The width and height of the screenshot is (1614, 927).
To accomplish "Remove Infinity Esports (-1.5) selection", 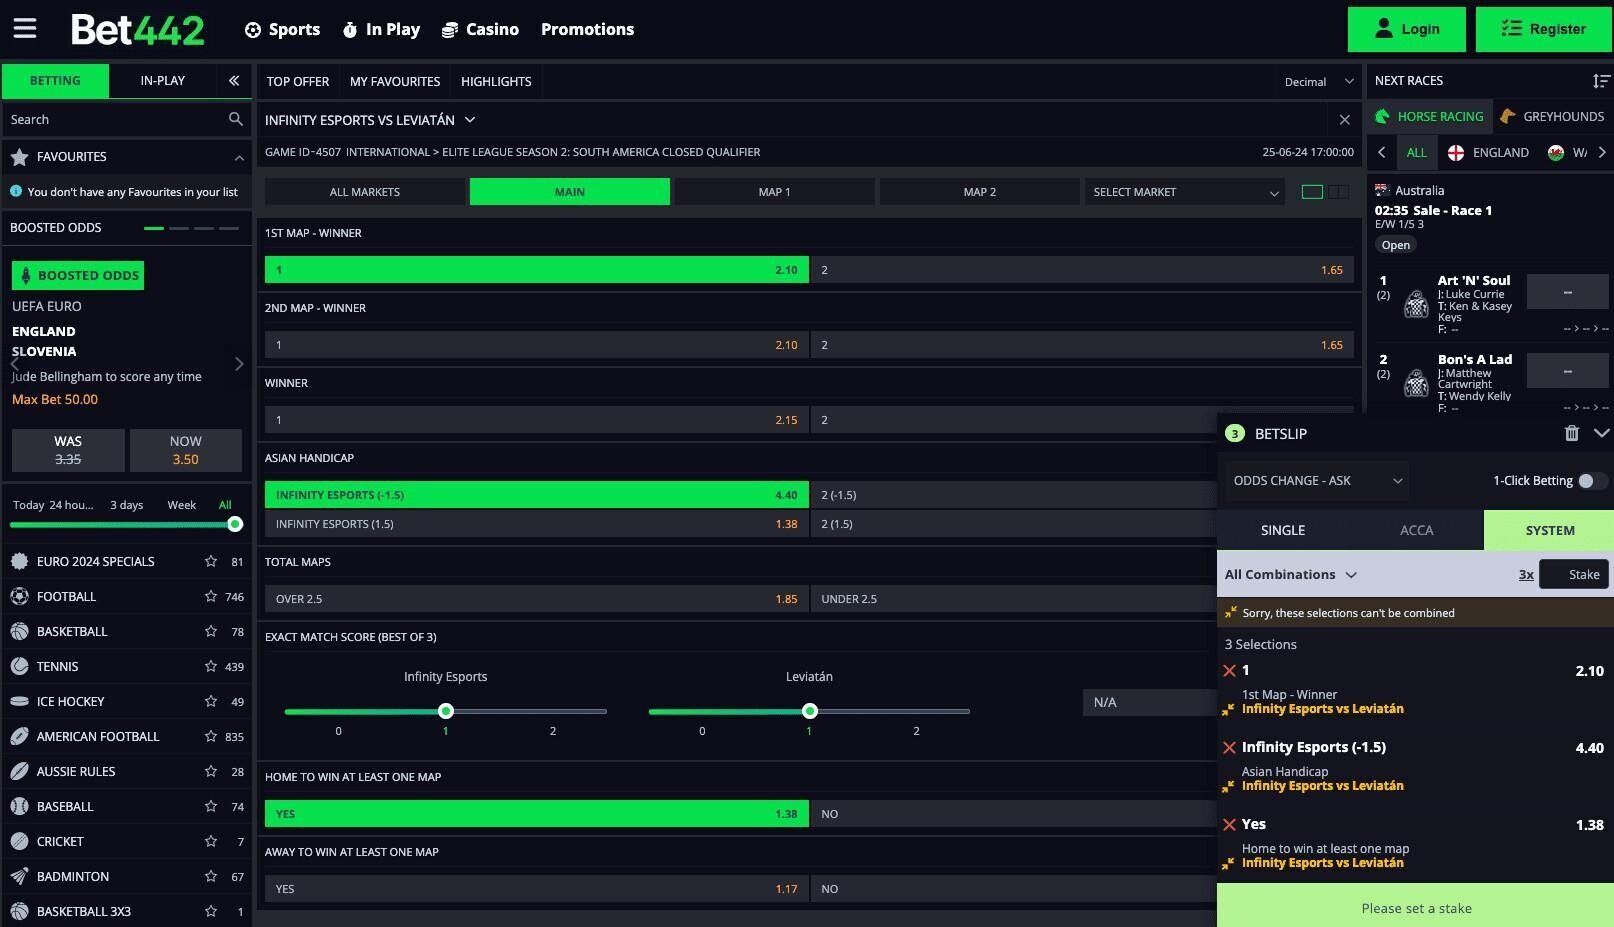I will coord(1230,748).
